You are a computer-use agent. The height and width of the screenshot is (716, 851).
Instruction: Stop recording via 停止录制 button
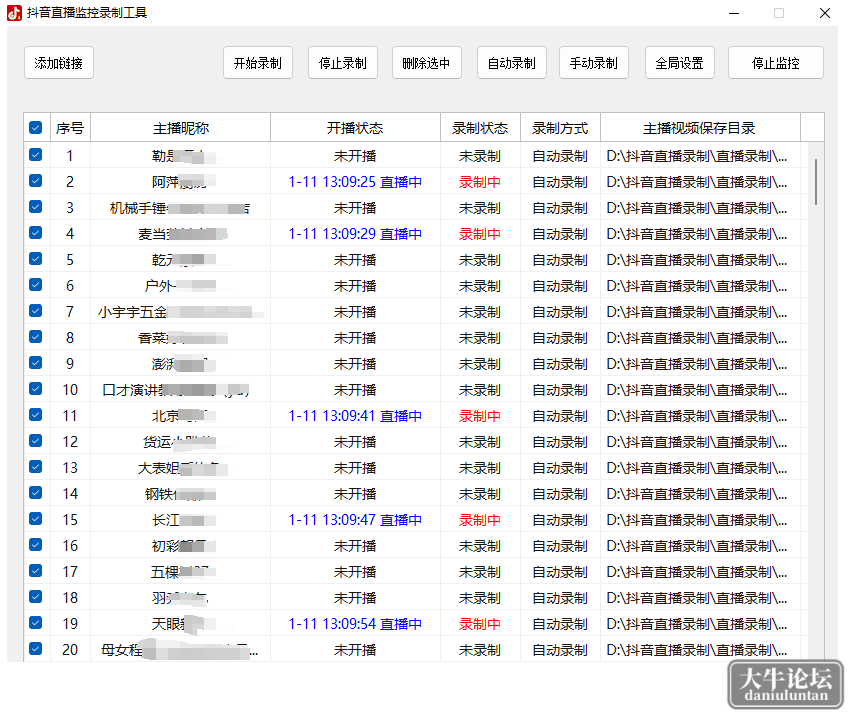tap(343, 63)
